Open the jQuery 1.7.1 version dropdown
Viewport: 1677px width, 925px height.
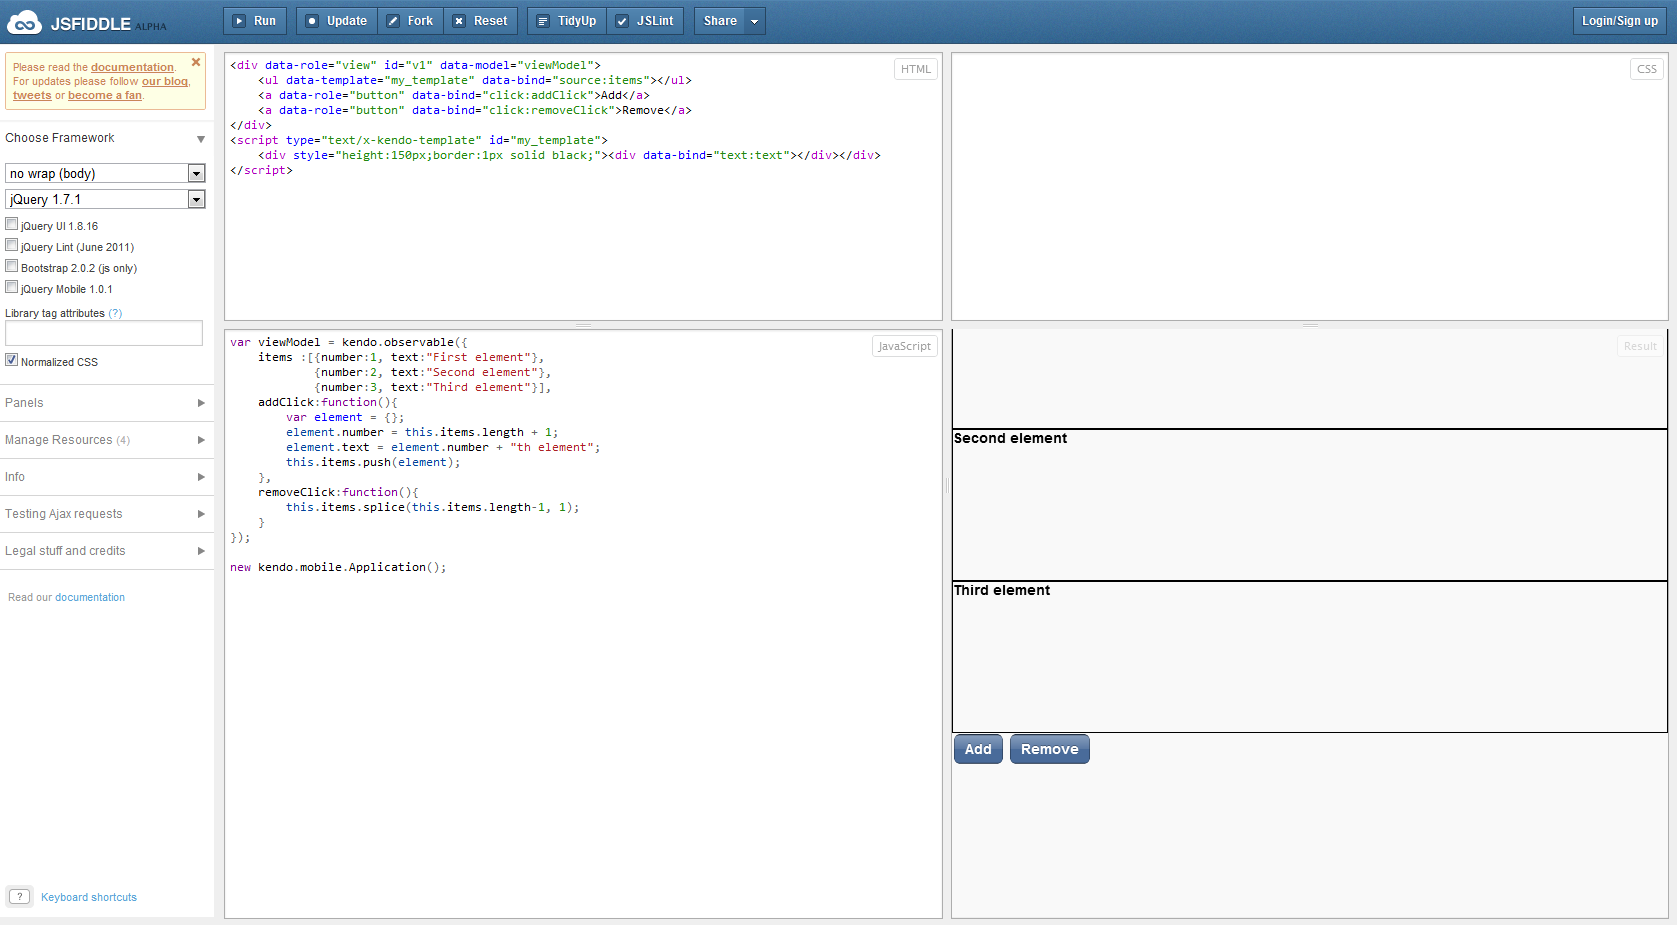coord(105,199)
